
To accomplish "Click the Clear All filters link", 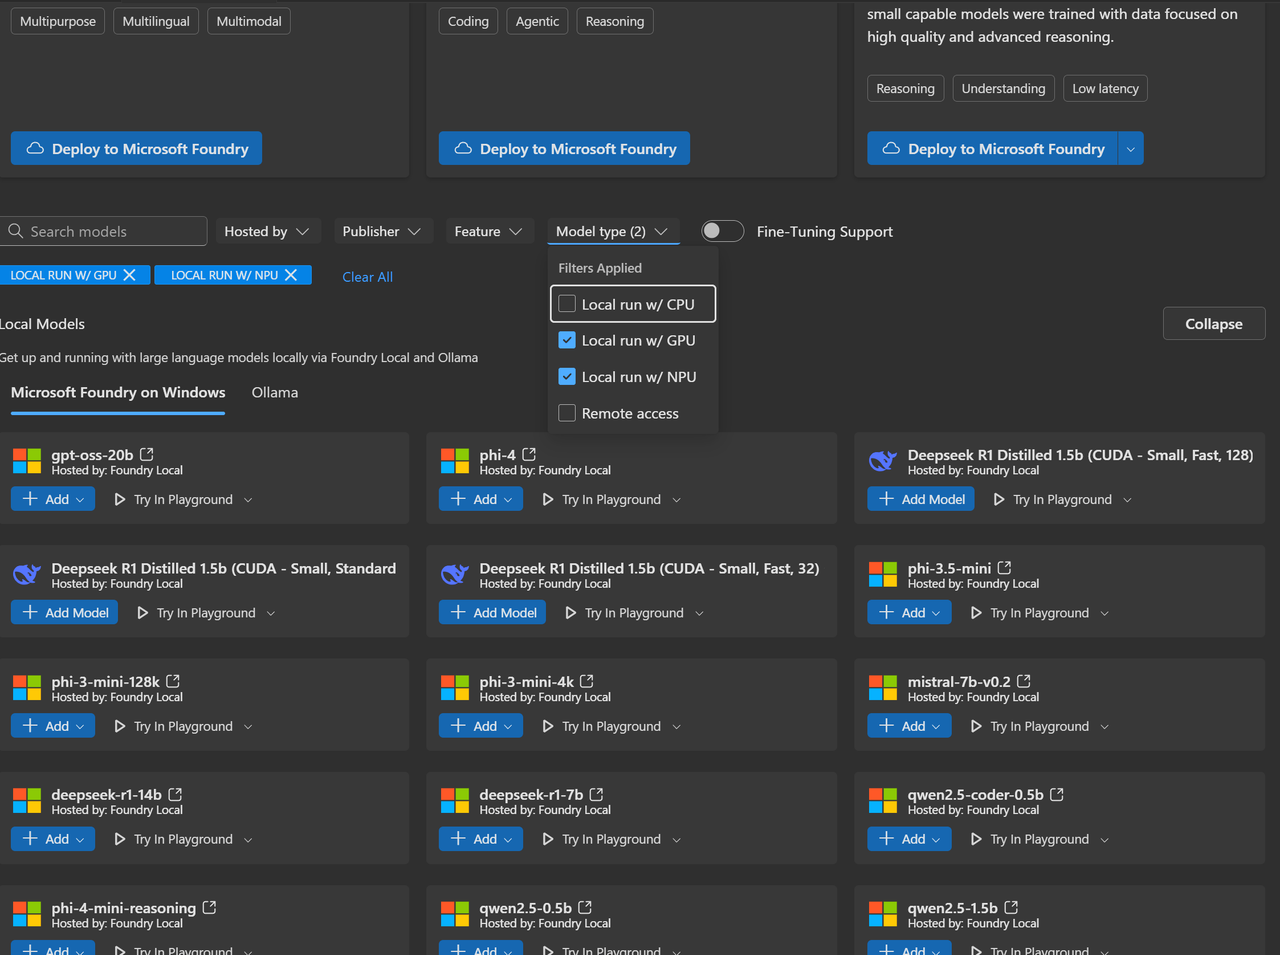I will 367,276.
